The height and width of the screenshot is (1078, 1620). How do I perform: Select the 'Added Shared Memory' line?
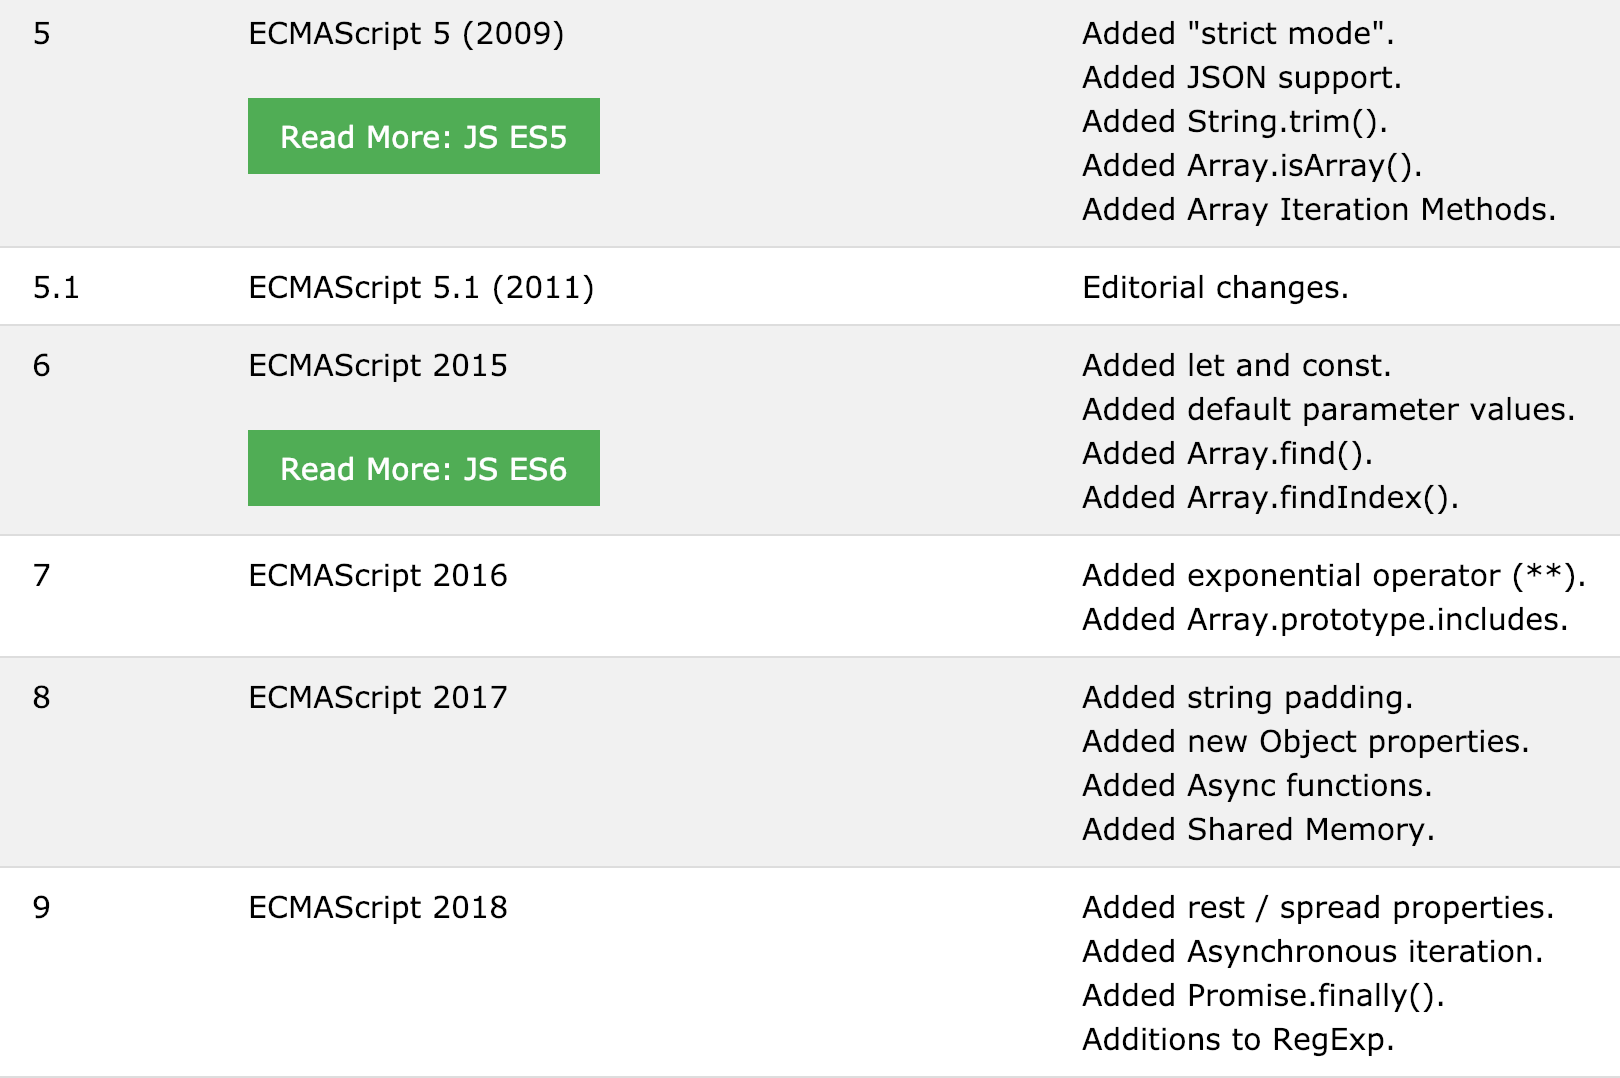[x=1258, y=830]
